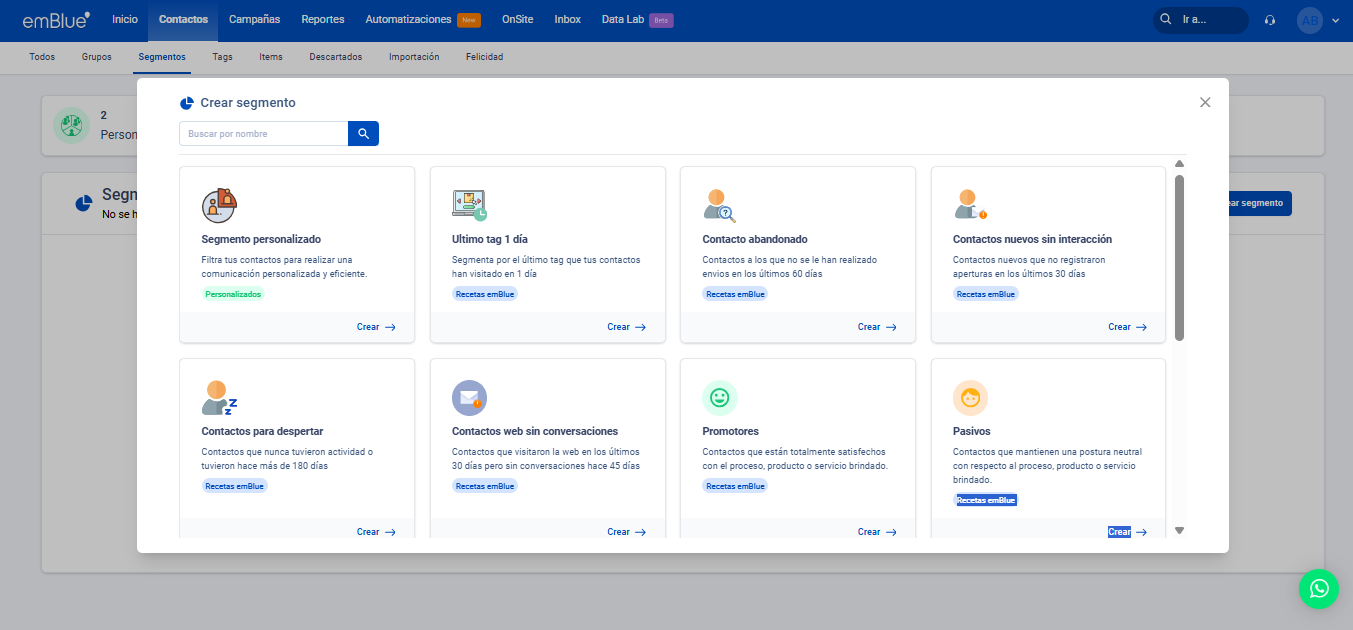Click the Contacto abandonado icon
The height and width of the screenshot is (630, 1353).
[719, 205]
